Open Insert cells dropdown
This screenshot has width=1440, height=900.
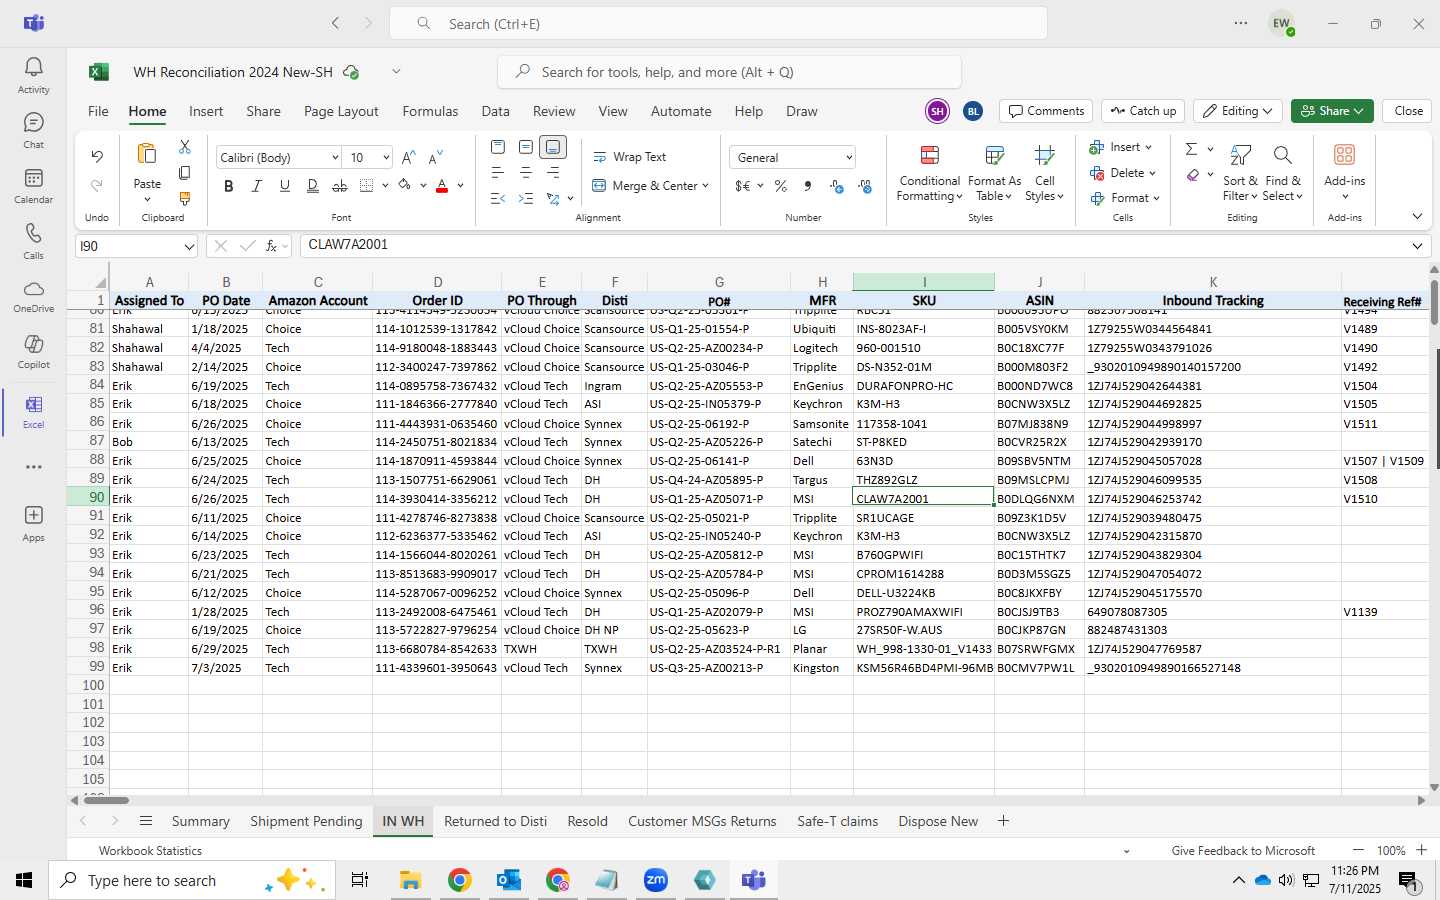[1121, 147]
